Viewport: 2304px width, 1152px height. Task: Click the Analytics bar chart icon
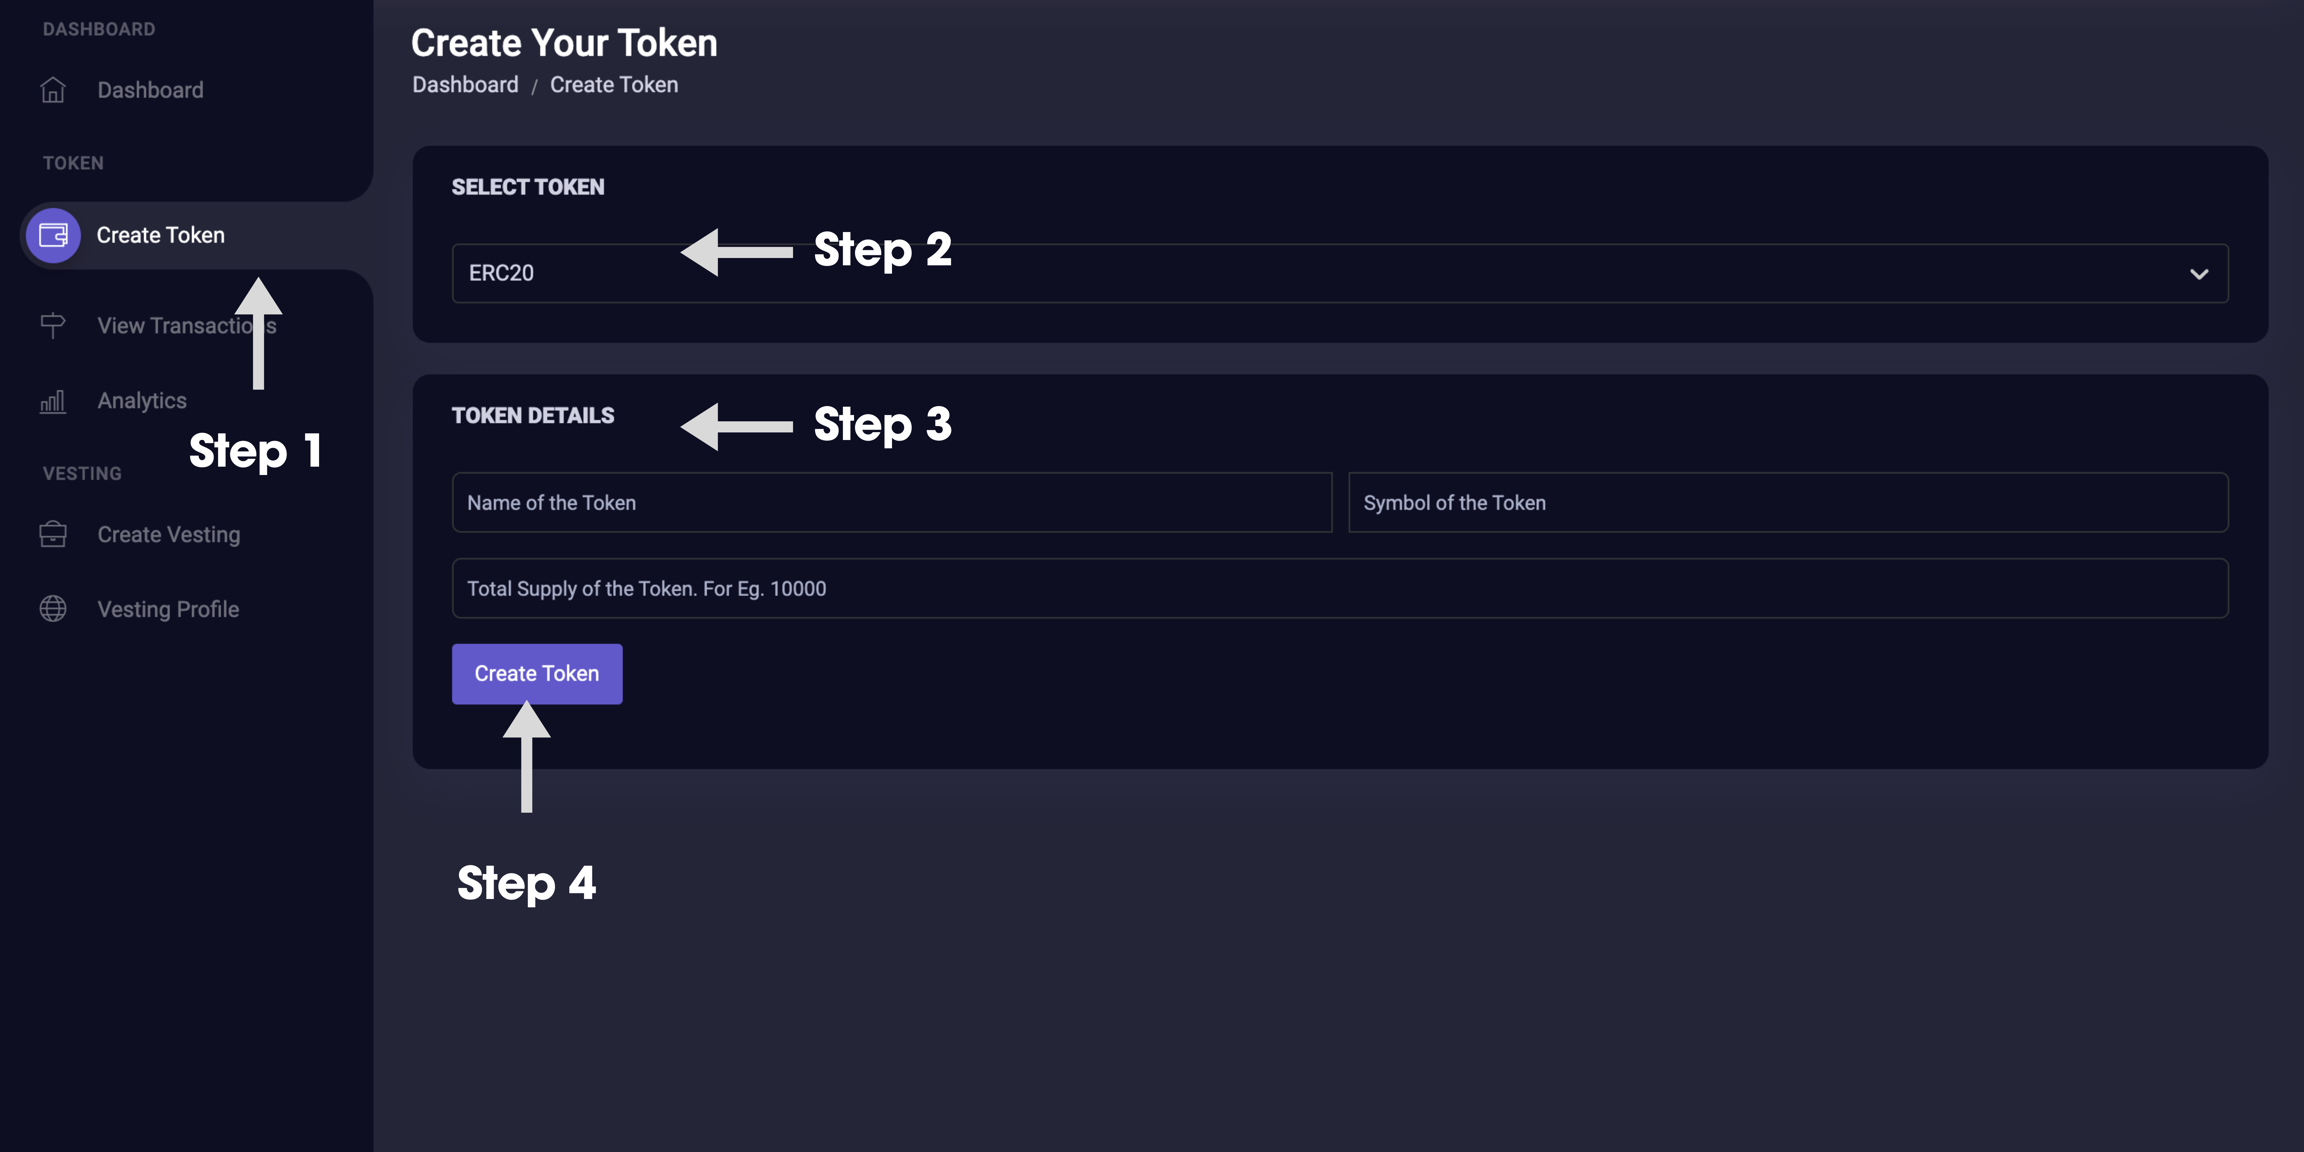pyautogui.click(x=53, y=401)
